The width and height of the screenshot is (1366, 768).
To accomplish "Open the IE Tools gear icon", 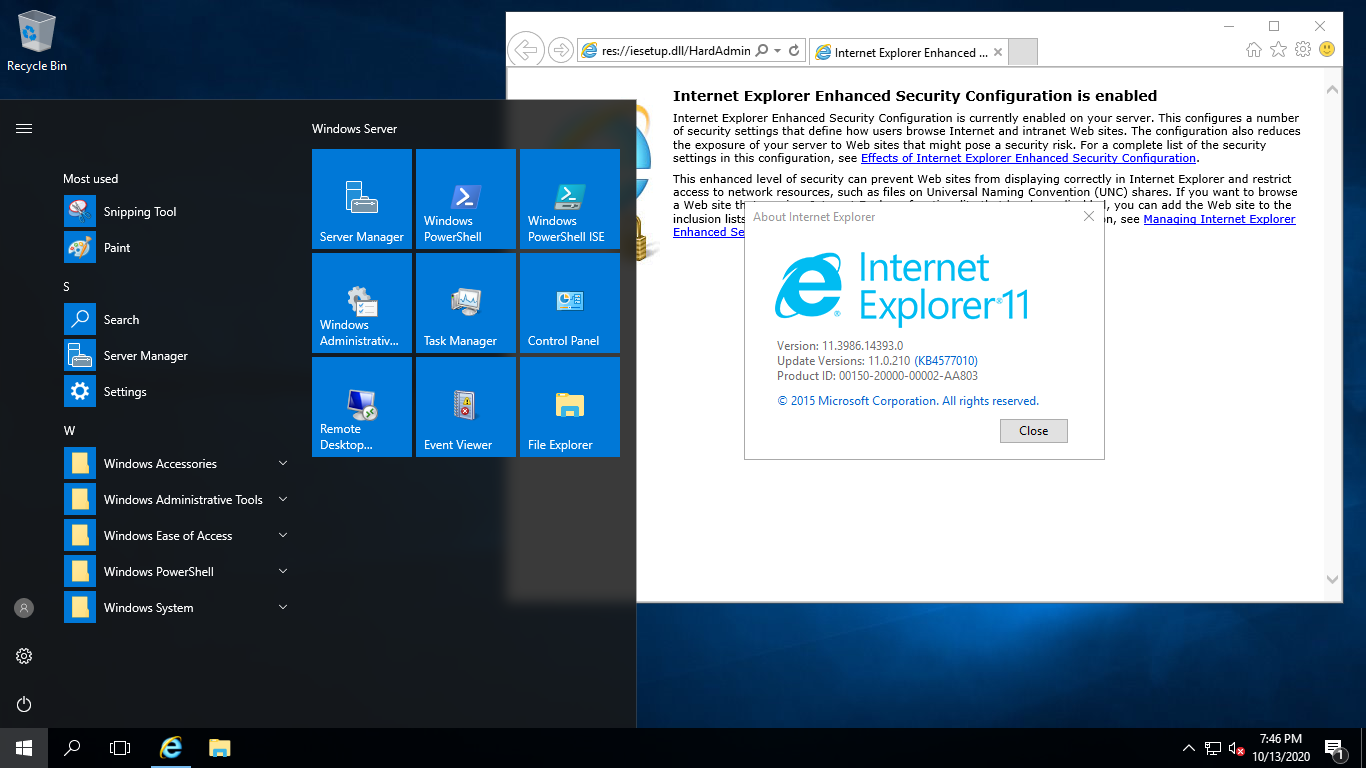I will pos(1302,49).
